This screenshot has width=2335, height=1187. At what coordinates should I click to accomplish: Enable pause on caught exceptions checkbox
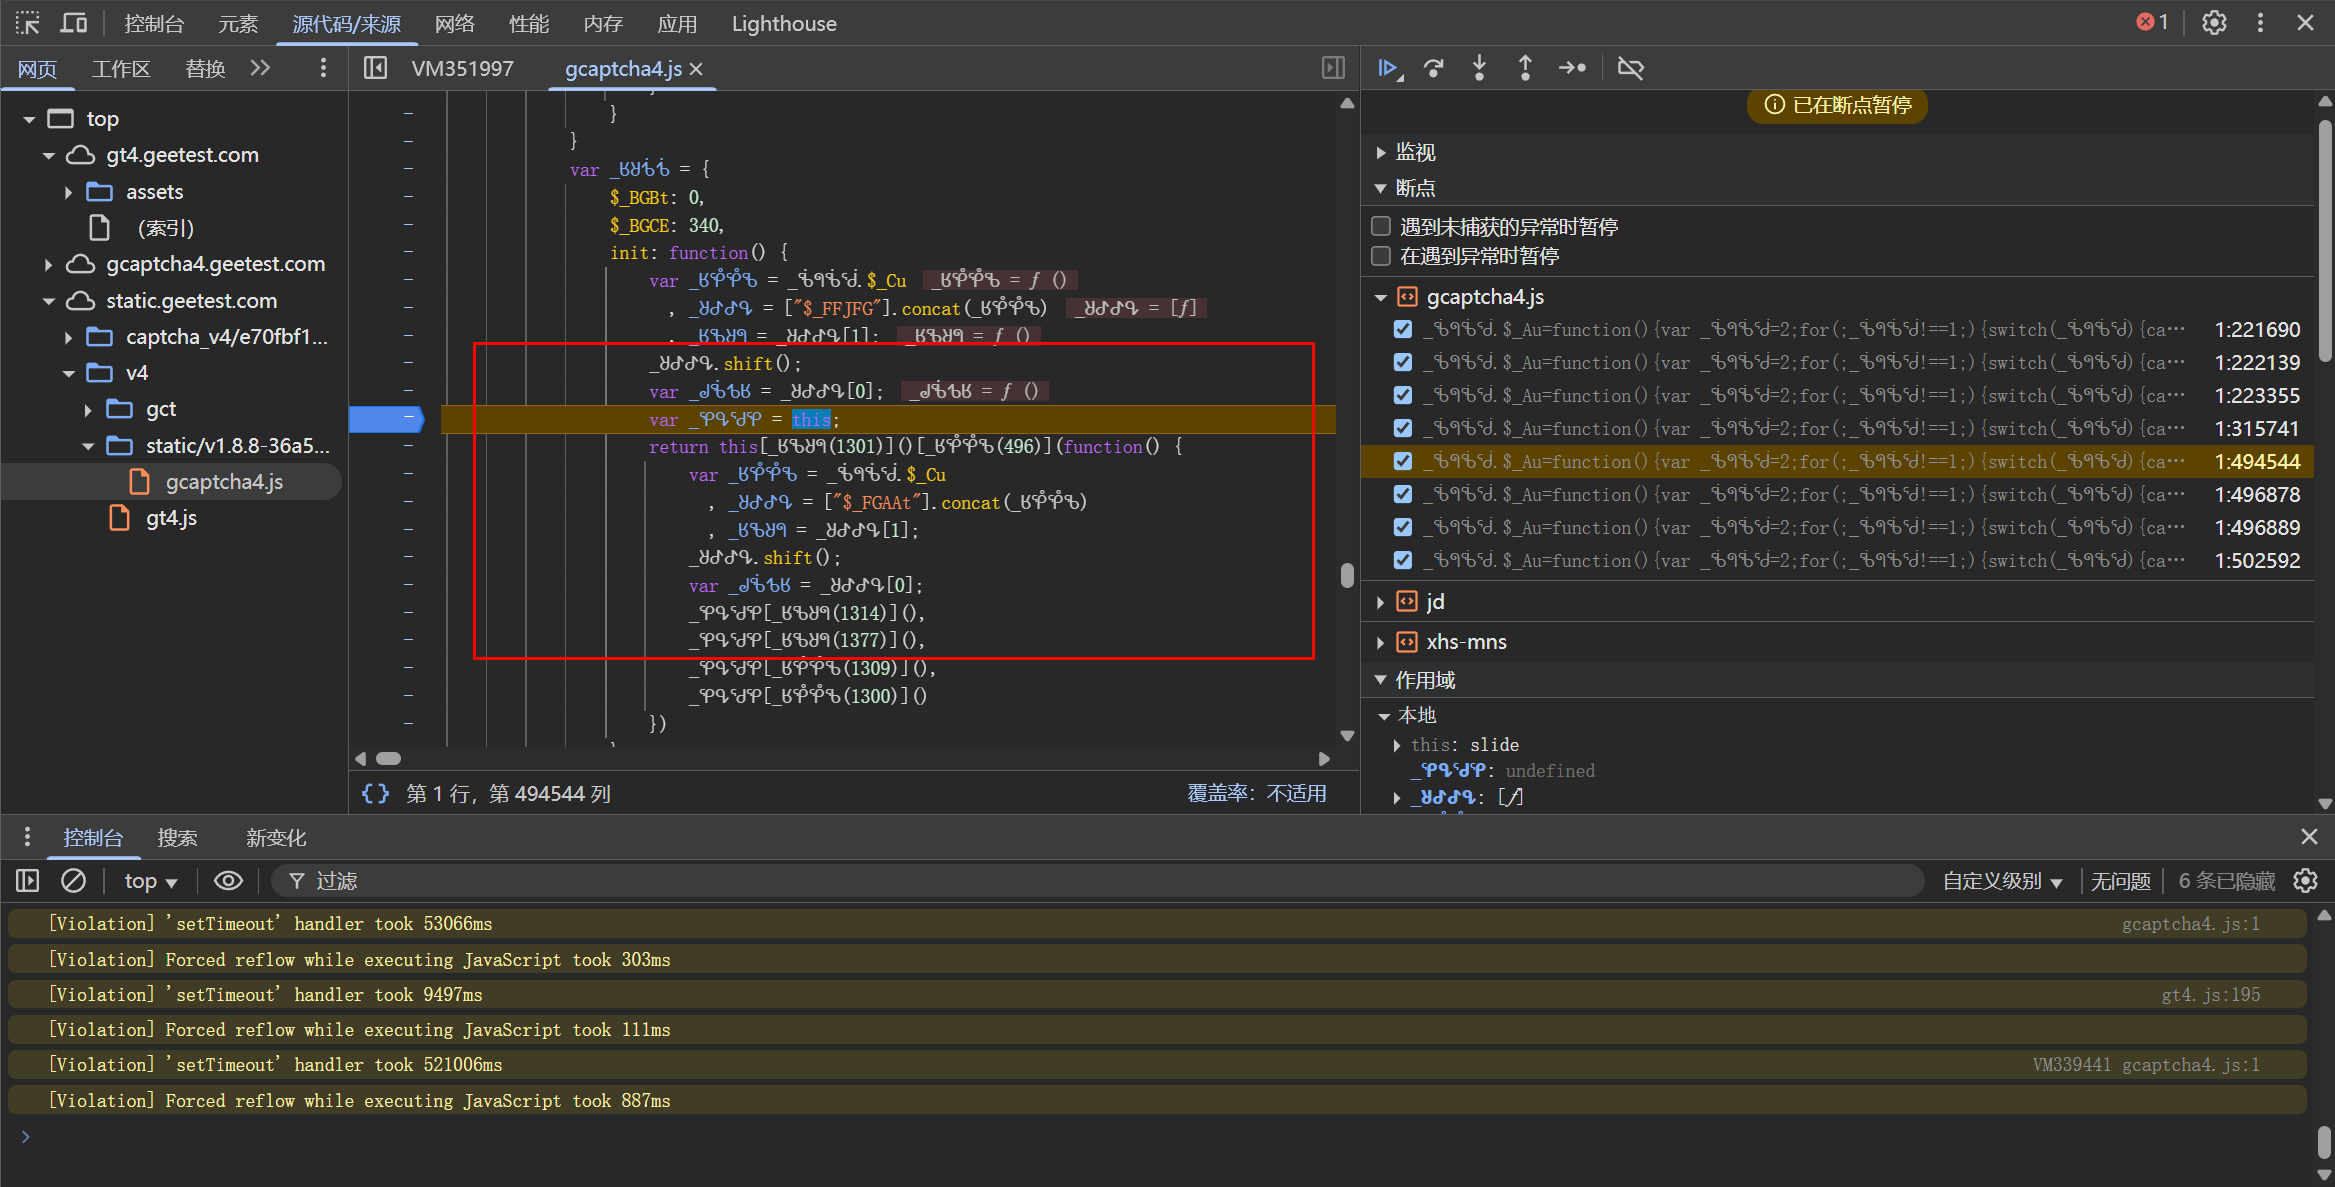(x=1381, y=256)
